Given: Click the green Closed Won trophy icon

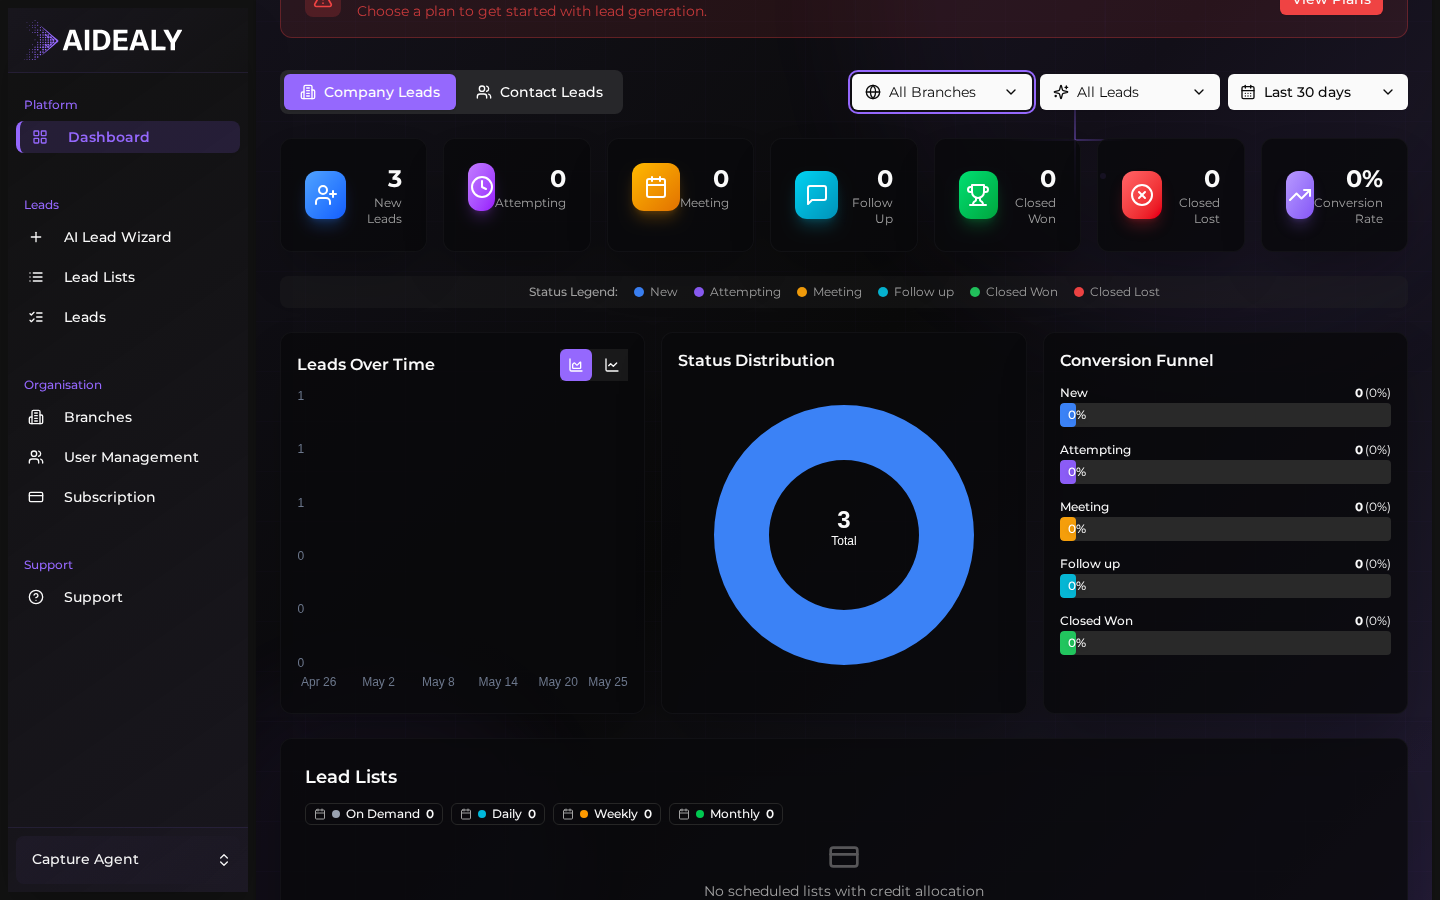Looking at the screenshot, I should click(978, 195).
